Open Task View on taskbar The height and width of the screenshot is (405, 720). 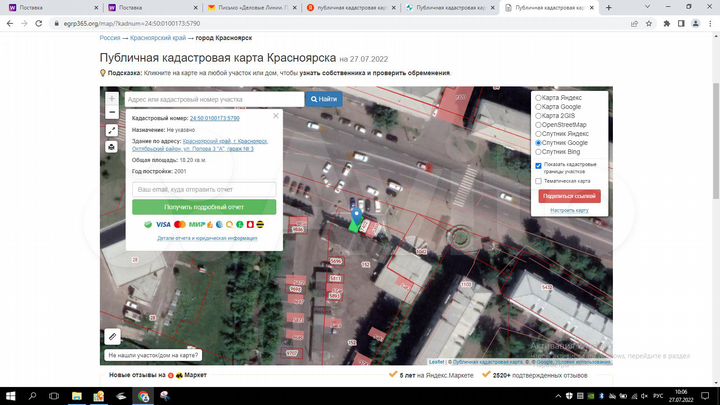(x=54, y=396)
